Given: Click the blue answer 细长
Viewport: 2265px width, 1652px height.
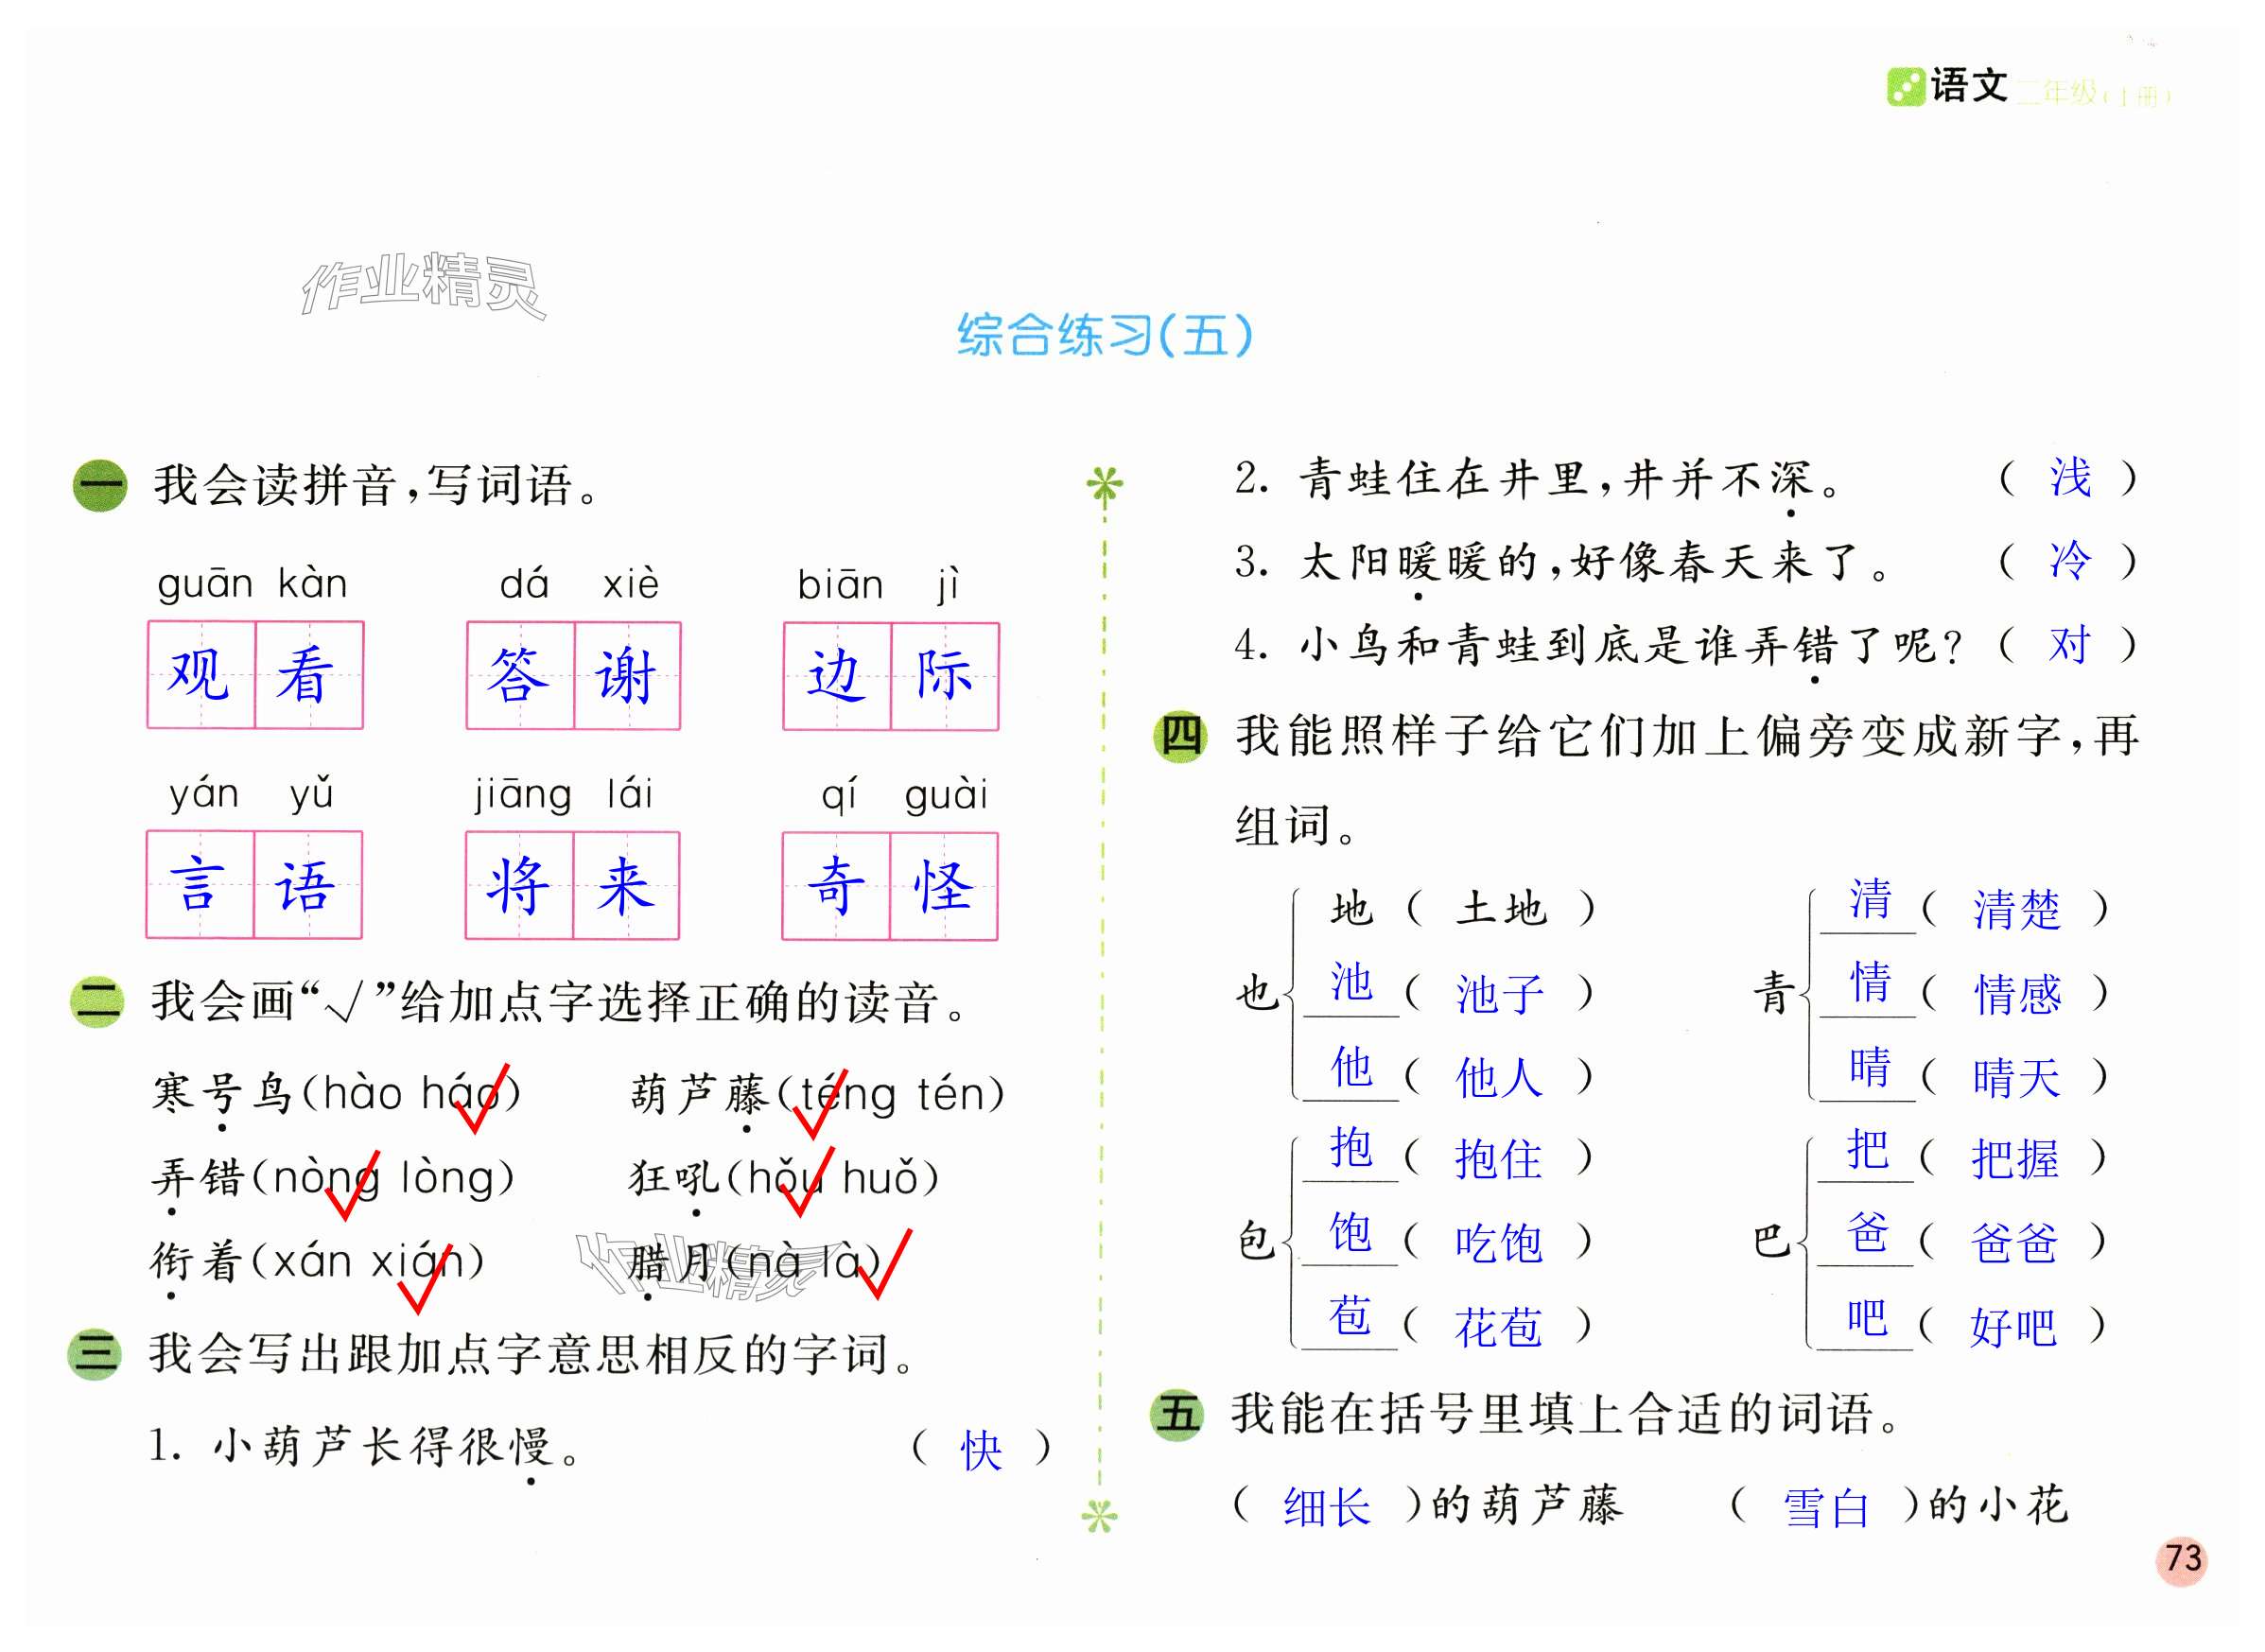Looking at the screenshot, I should point(1326,1508).
